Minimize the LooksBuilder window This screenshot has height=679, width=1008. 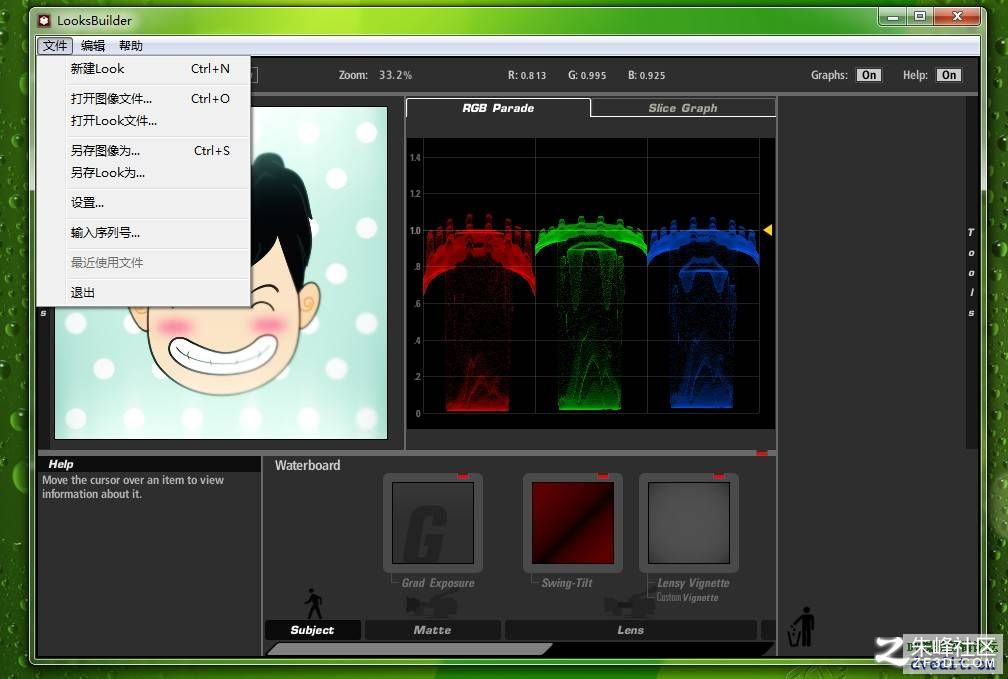click(893, 17)
